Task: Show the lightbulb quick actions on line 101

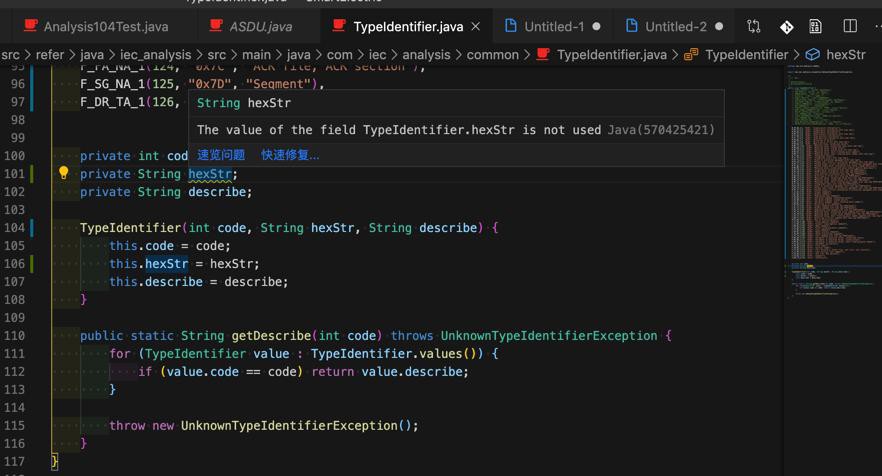Action: coord(64,173)
